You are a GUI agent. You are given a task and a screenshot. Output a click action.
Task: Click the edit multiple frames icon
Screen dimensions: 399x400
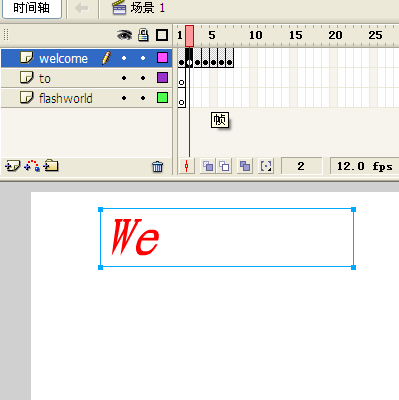tap(245, 166)
